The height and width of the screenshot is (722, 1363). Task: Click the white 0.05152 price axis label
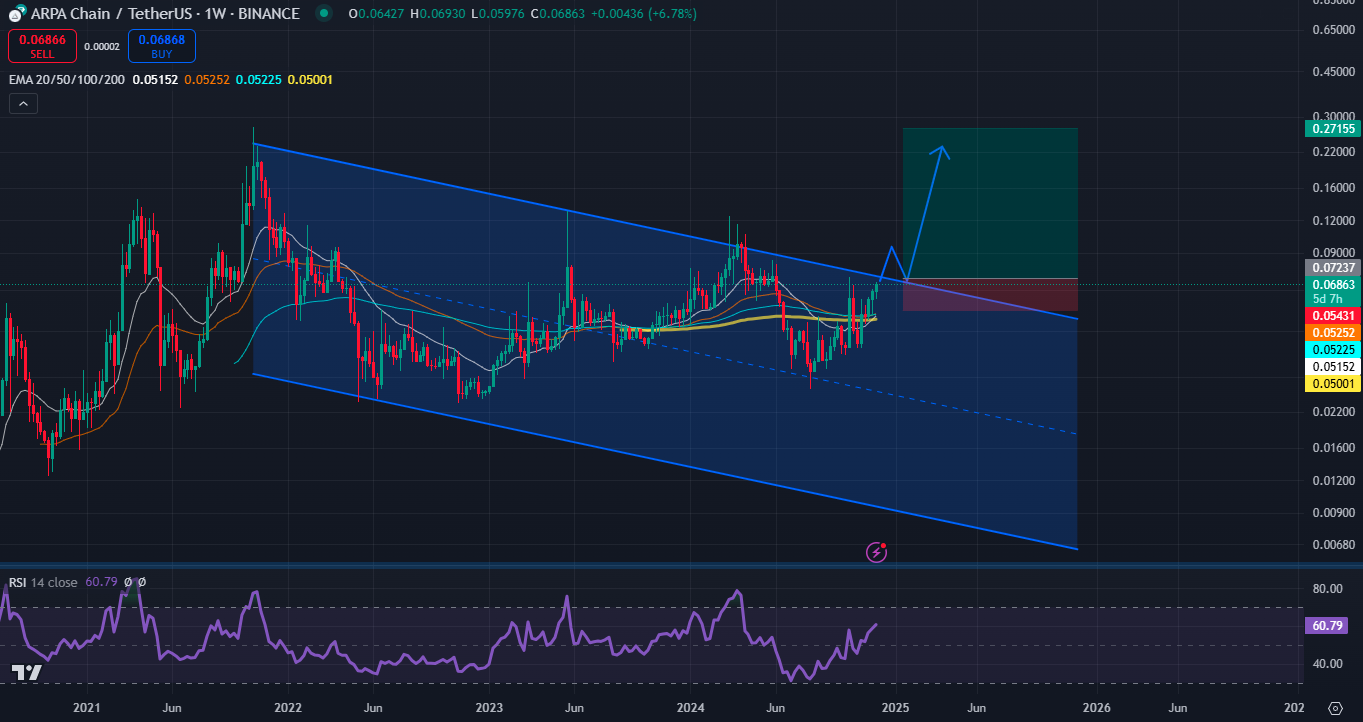1331,366
